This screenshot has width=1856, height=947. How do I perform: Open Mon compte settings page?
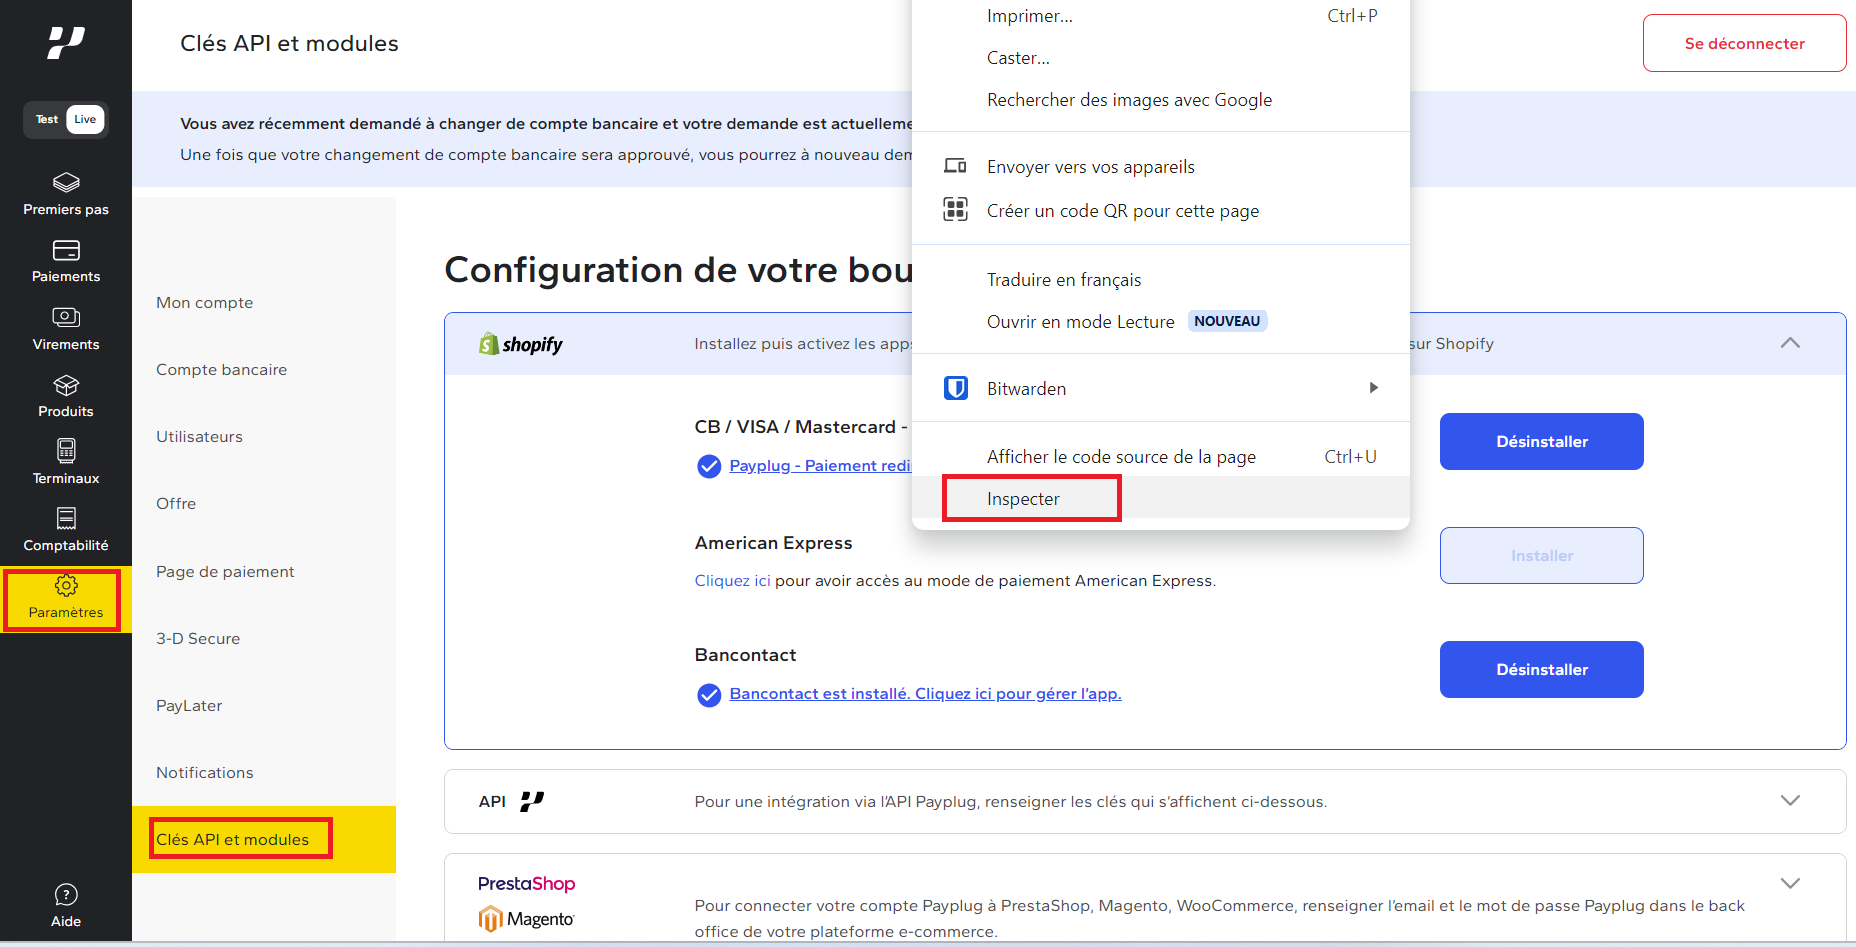coord(204,303)
